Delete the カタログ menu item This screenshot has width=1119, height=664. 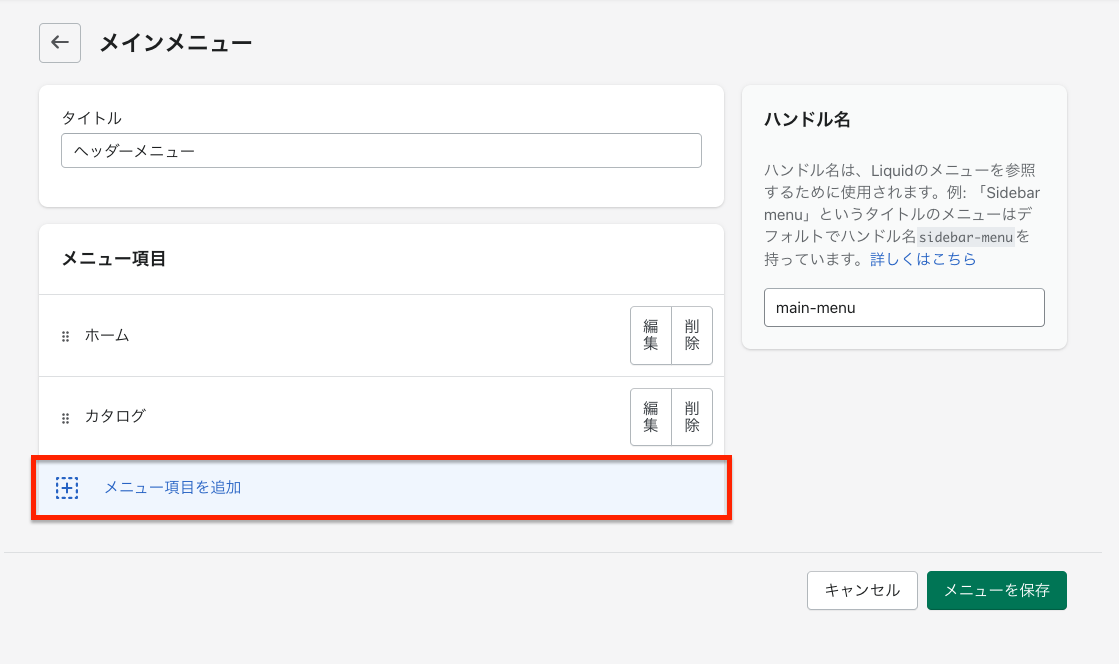pyautogui.click(x=692, y=417)
